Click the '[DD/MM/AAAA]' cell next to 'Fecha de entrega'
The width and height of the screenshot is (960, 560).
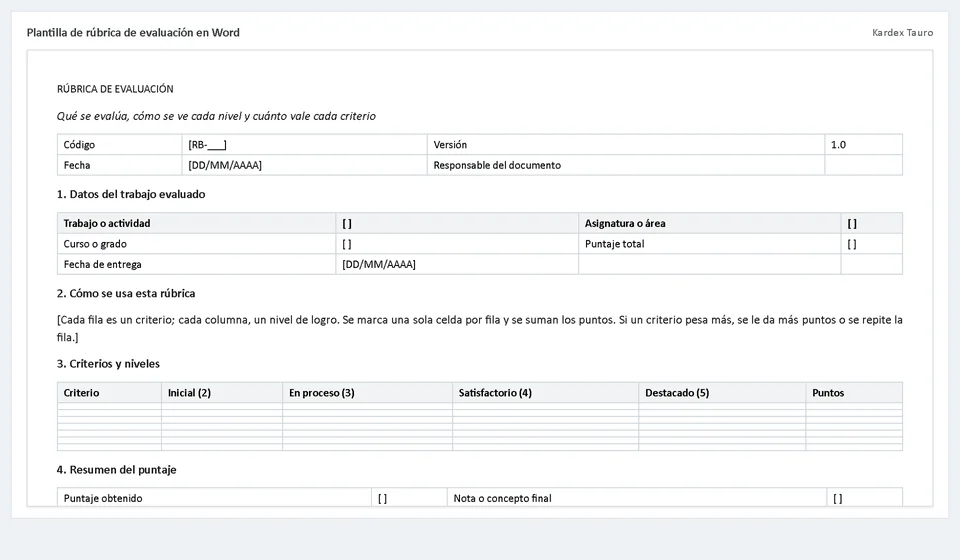457,264
